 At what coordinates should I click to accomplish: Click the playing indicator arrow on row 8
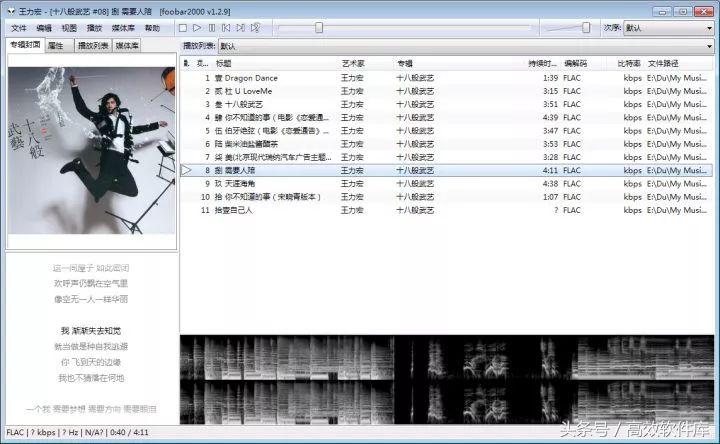[186, 170]
